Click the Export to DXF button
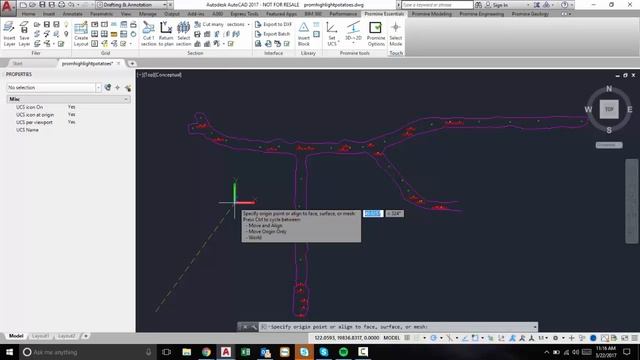The image size is (640, 360). [x=273, y=24]
